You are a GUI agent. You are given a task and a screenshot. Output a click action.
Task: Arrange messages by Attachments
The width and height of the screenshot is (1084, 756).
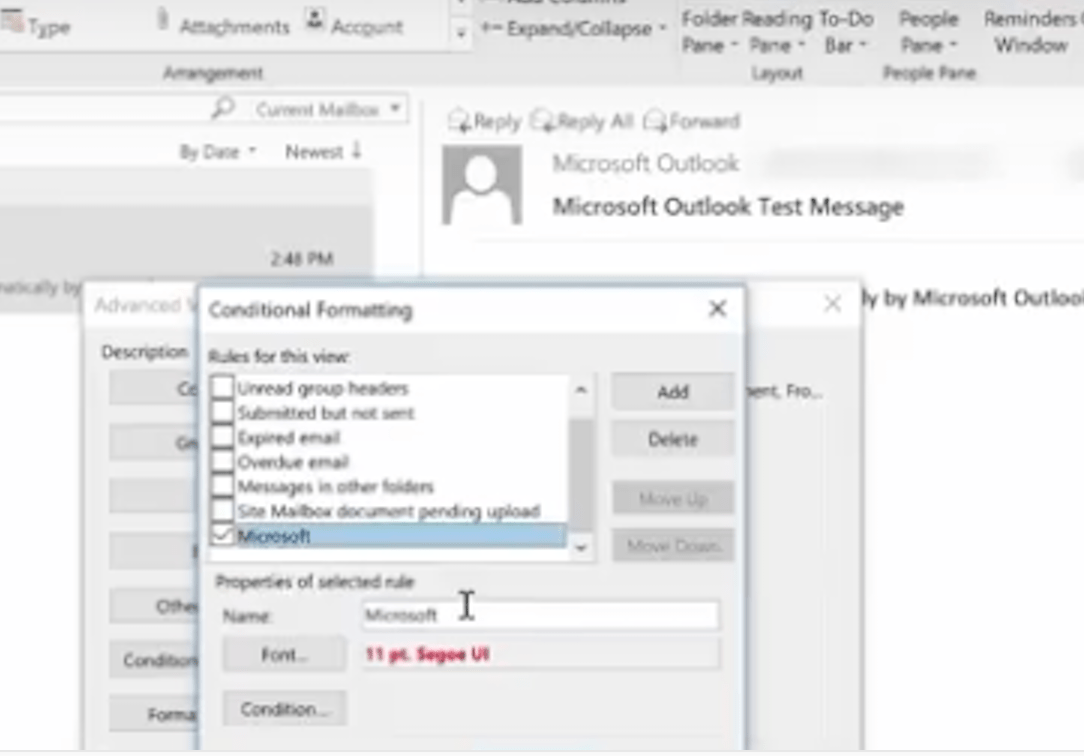(223, 26)
